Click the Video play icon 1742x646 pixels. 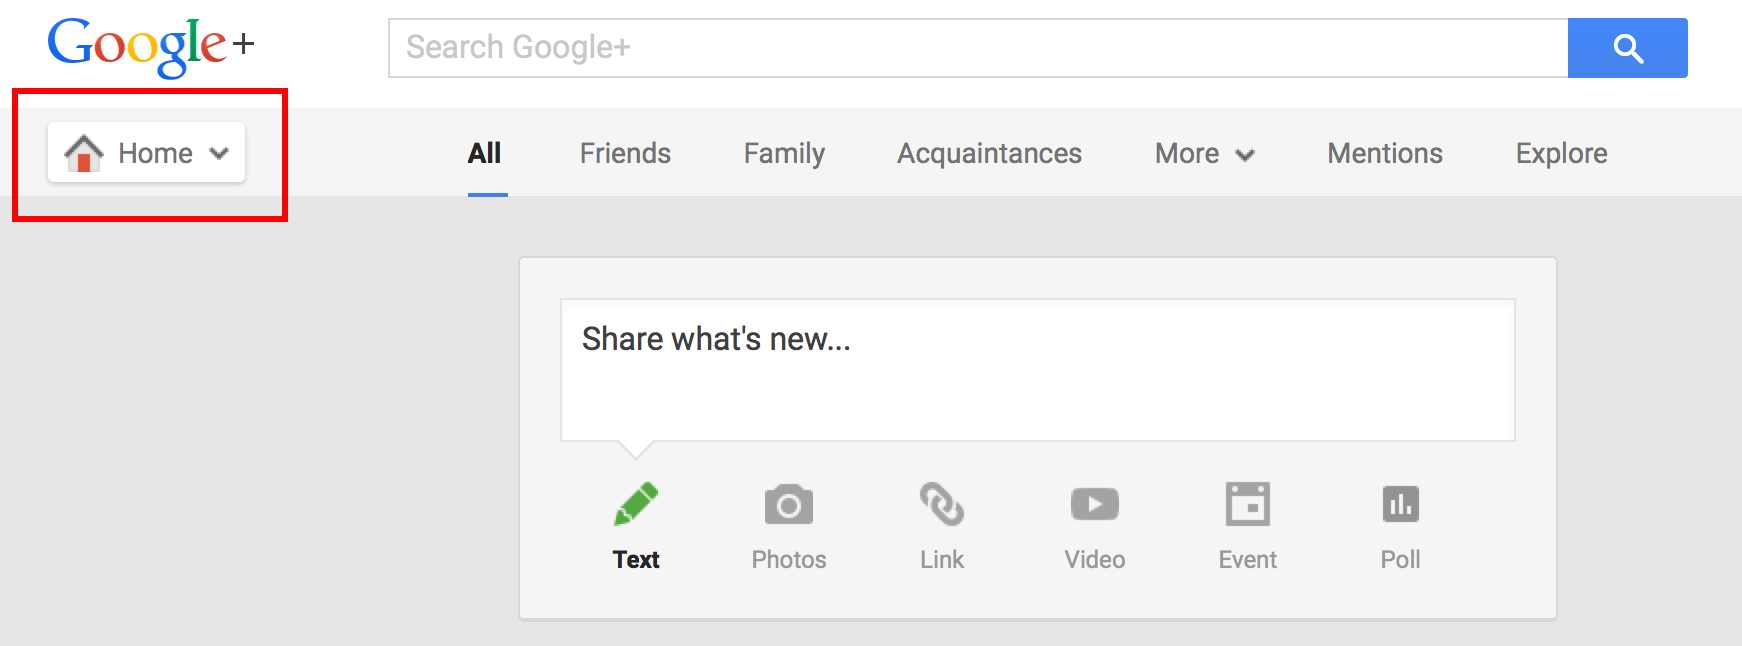(x=1095, y=504)
